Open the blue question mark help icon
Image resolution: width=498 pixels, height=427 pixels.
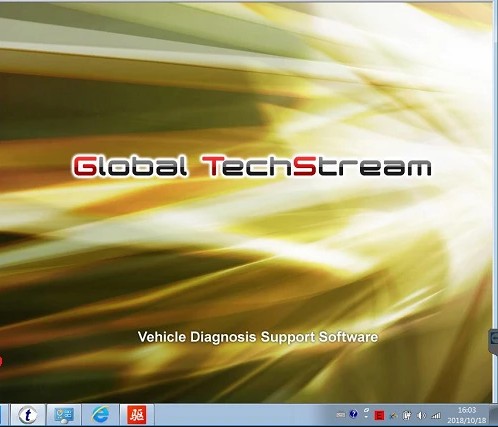pyautogui.click(x=353, y=414)
